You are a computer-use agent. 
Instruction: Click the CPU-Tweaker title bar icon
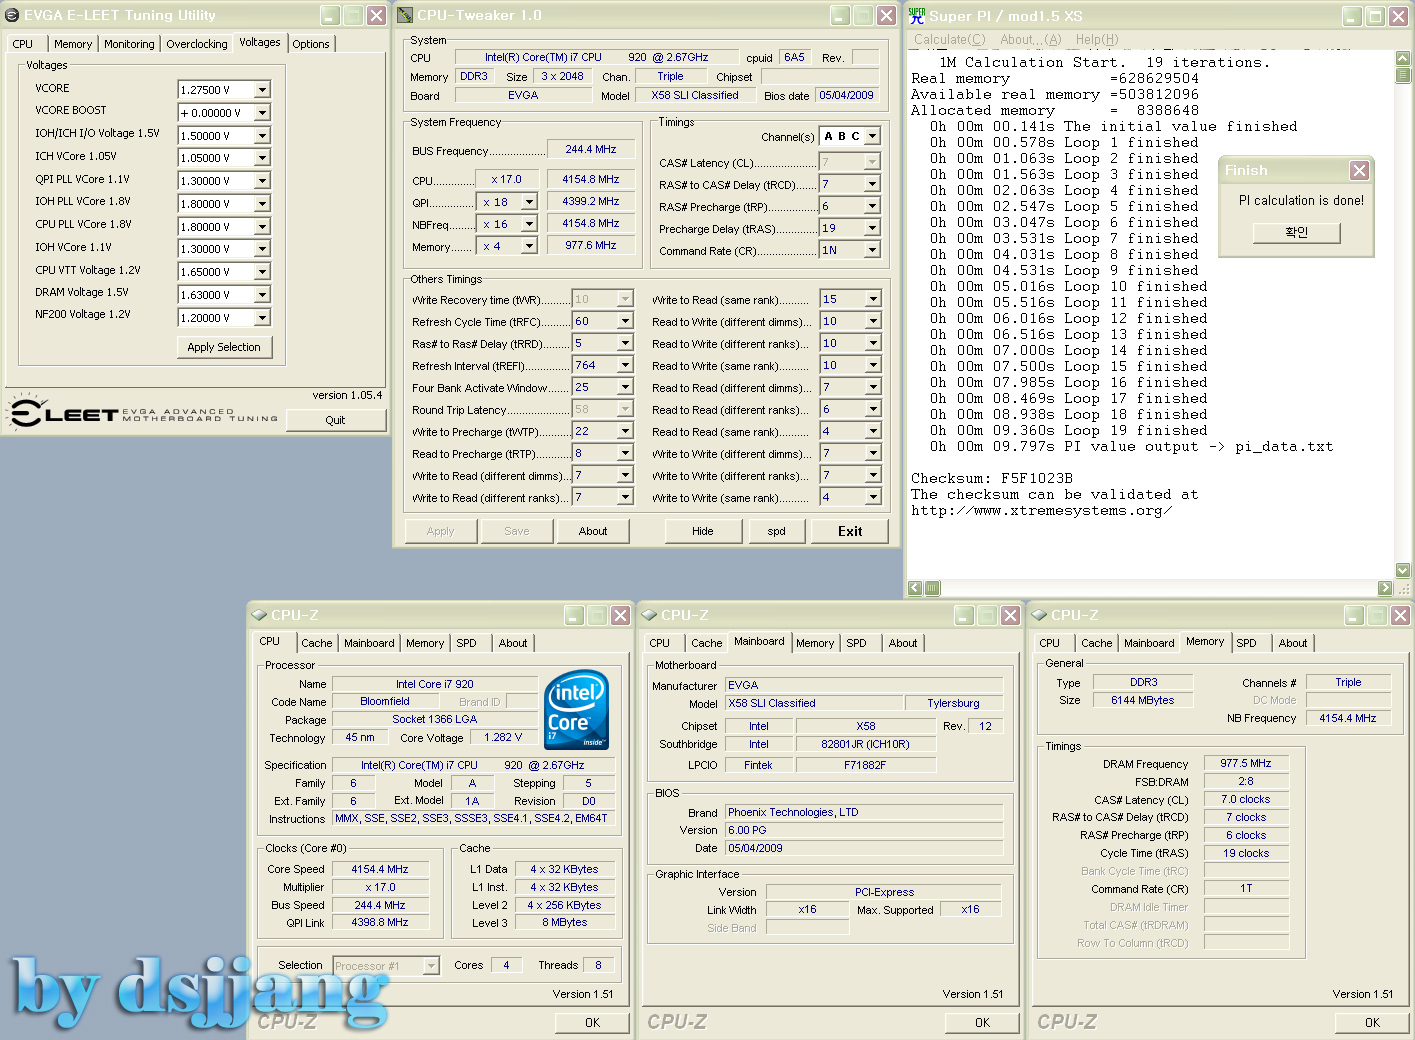tap(405, 15)
